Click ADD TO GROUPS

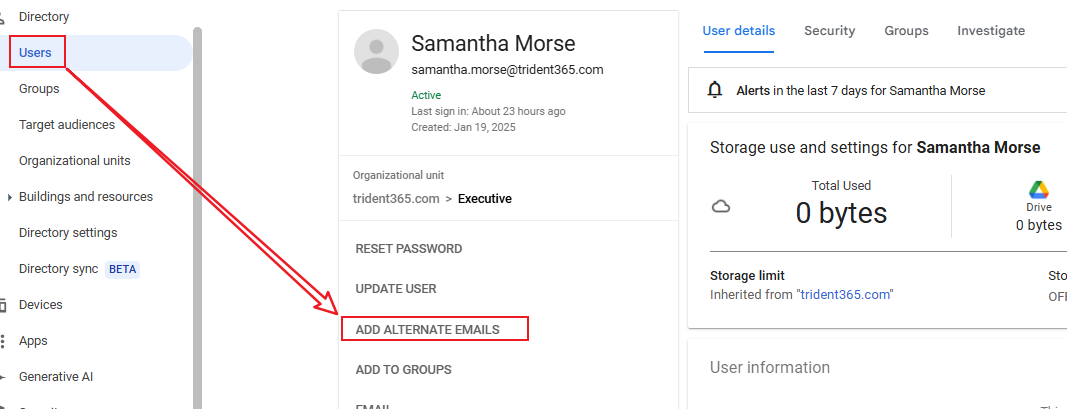coord(403,370)
